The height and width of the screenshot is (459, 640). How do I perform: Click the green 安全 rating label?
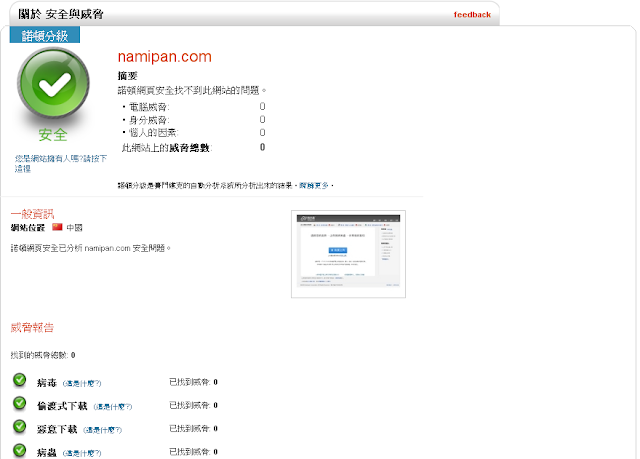[53, 135]
